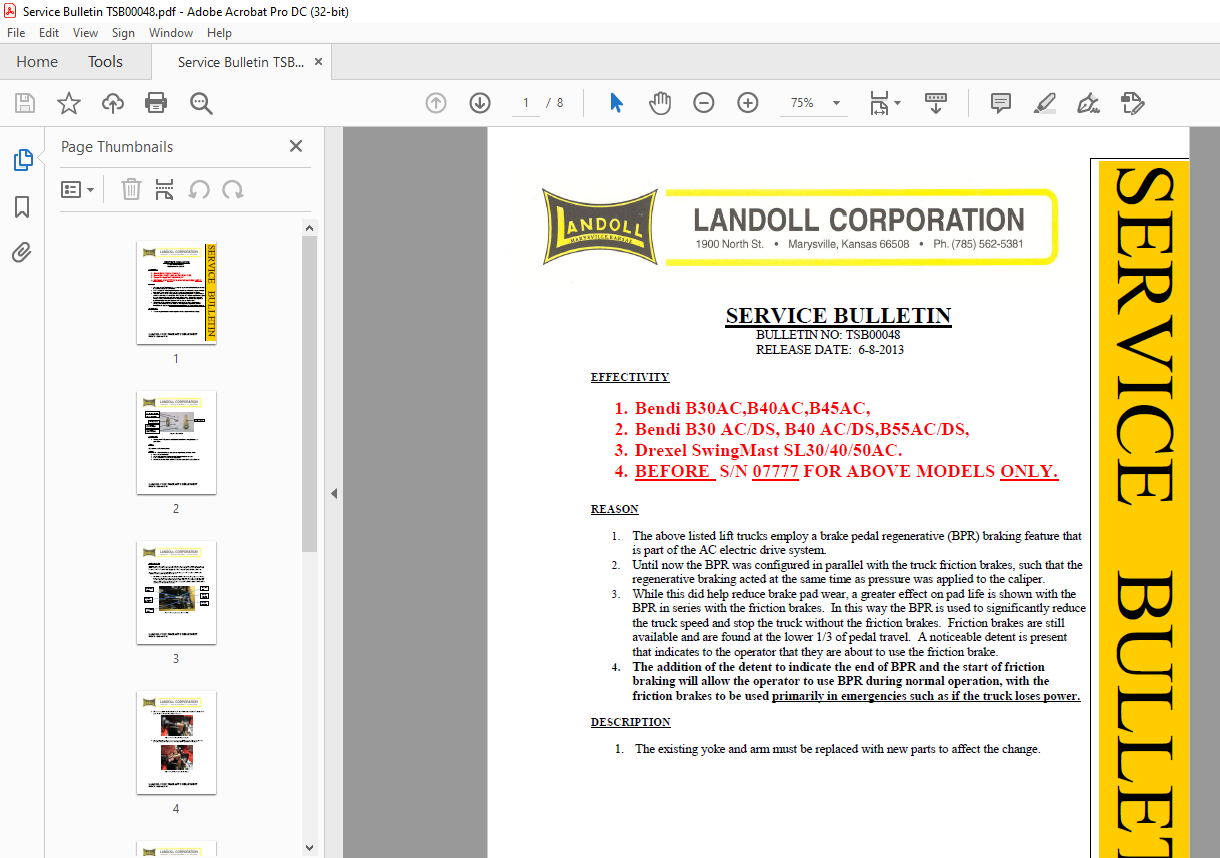Expand the page fit options dropdown arrow
The width and height of the screenshot is (1220, 858).
[x=897, y=103]
